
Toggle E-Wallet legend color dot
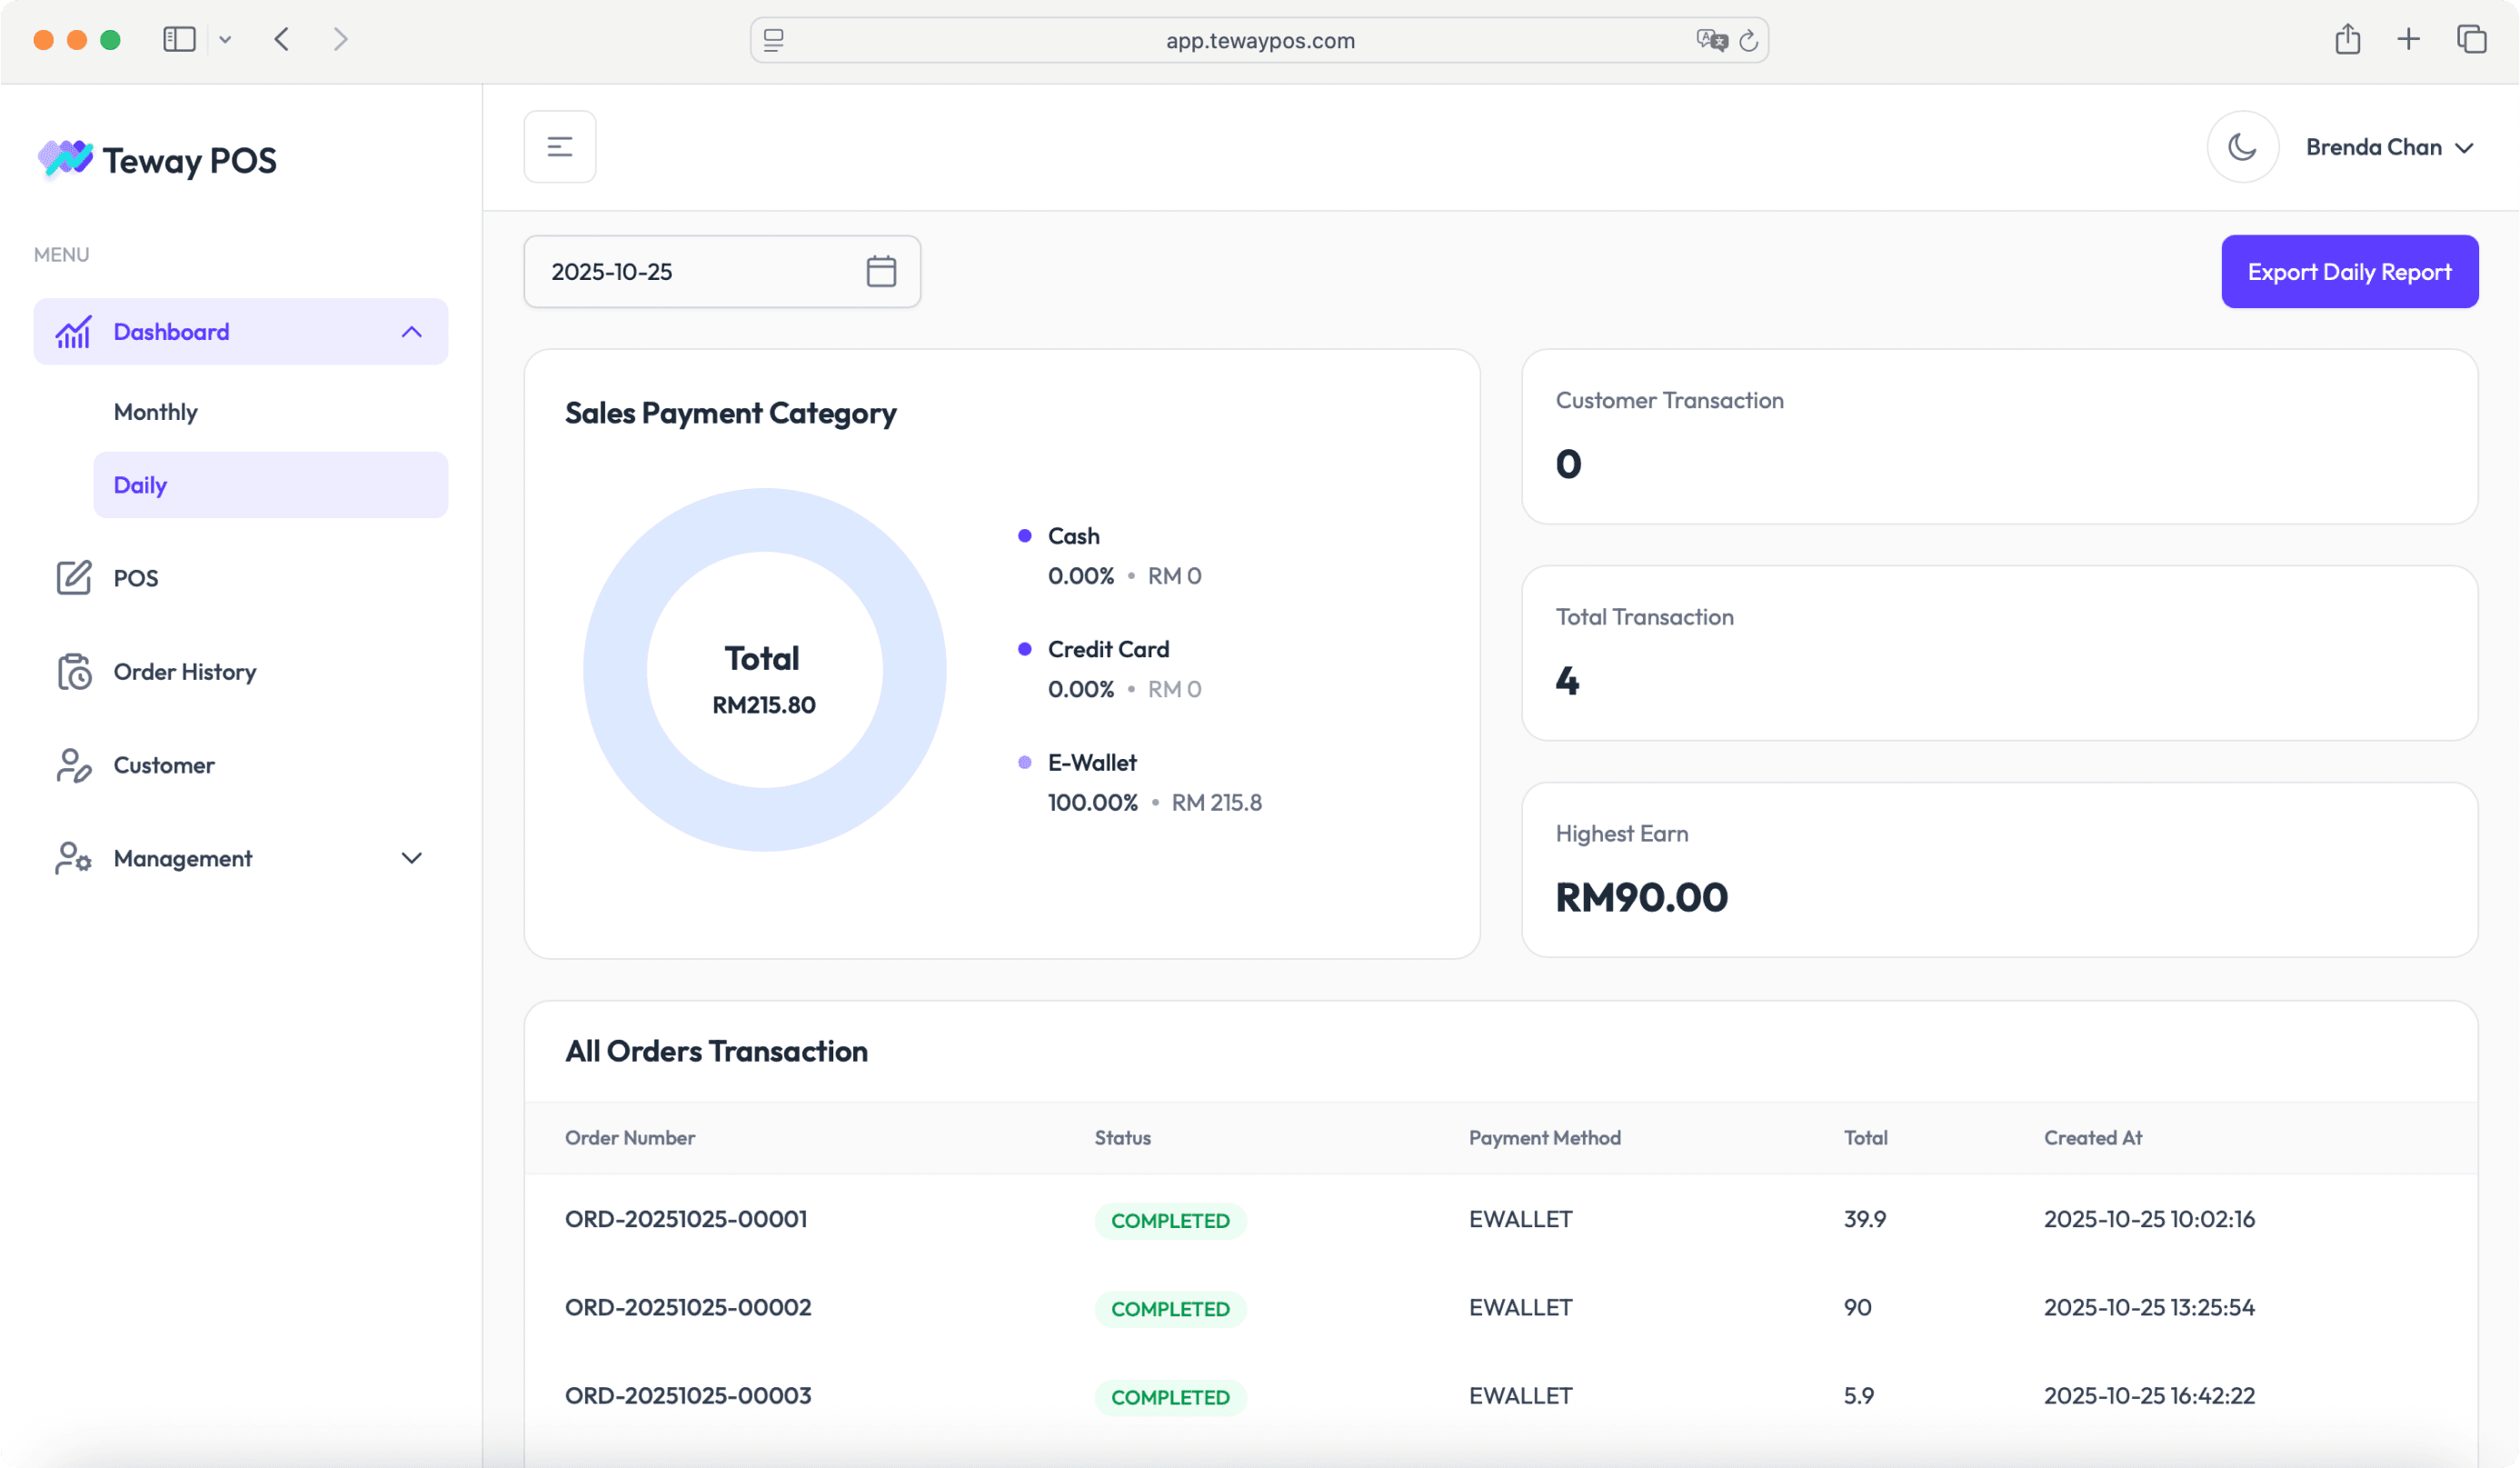tap(1024, 763)
